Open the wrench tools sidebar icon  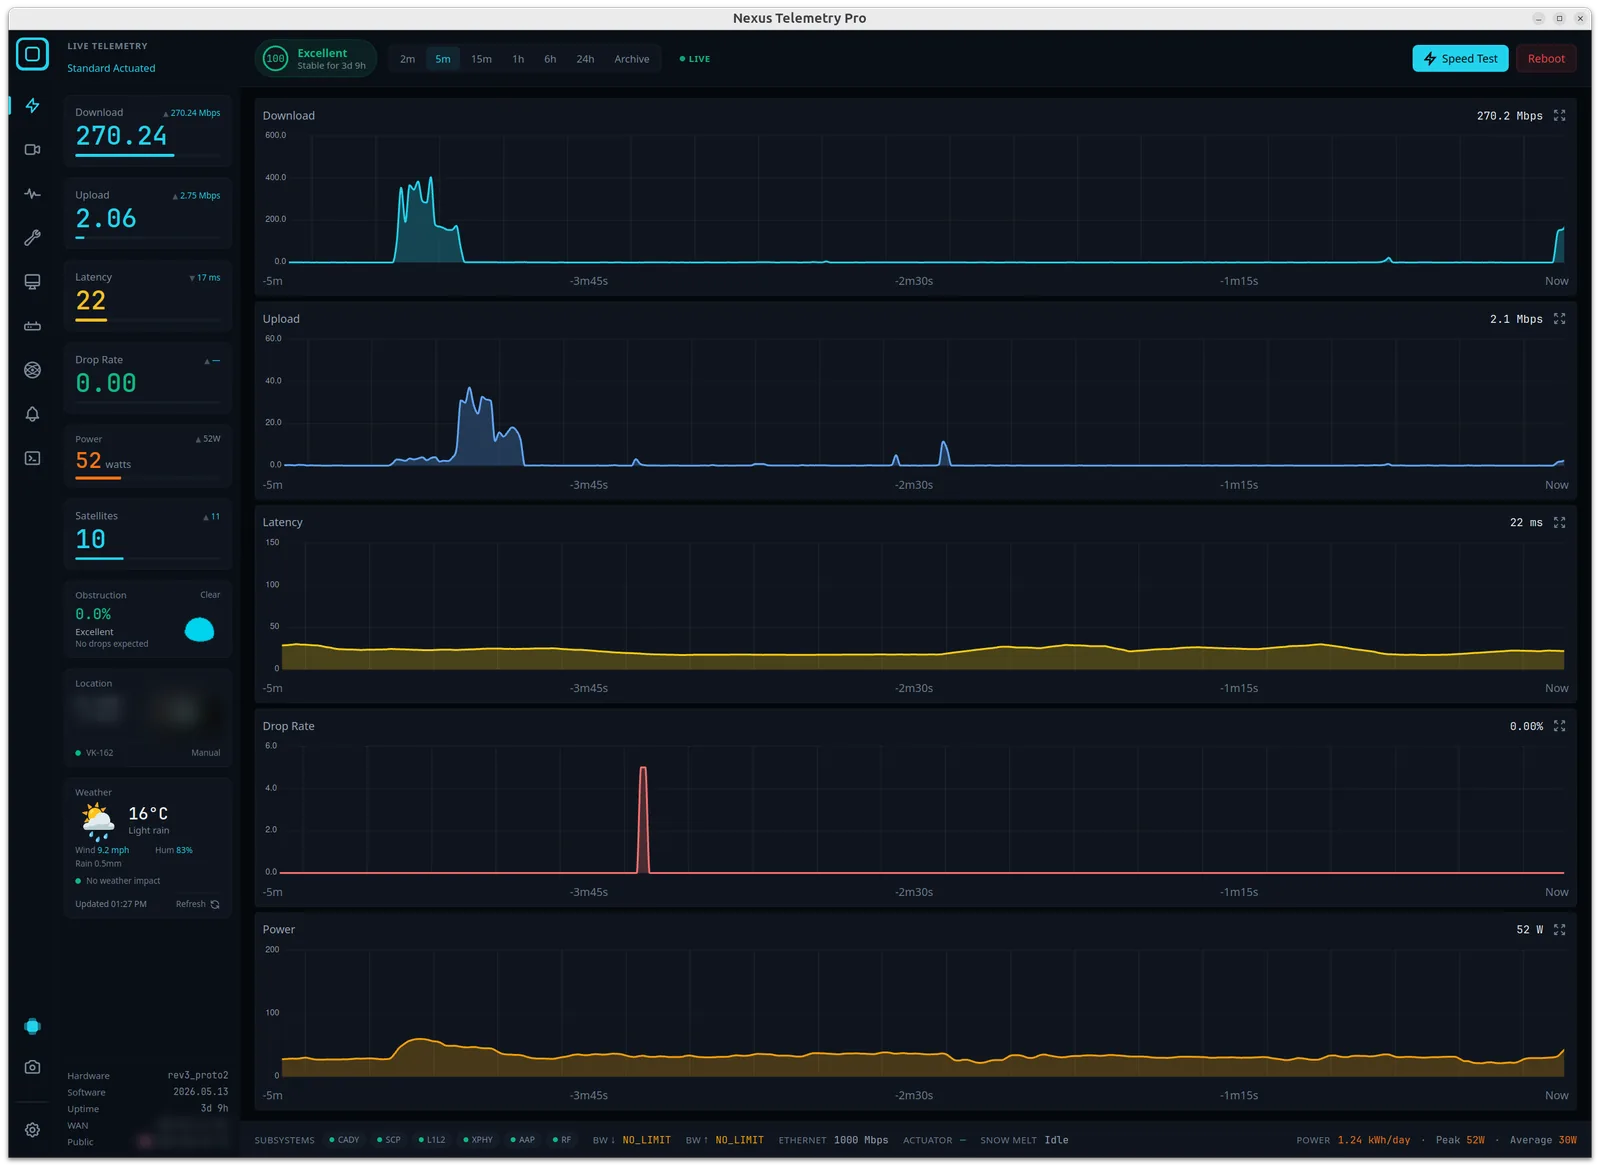(x=32, y=237)
